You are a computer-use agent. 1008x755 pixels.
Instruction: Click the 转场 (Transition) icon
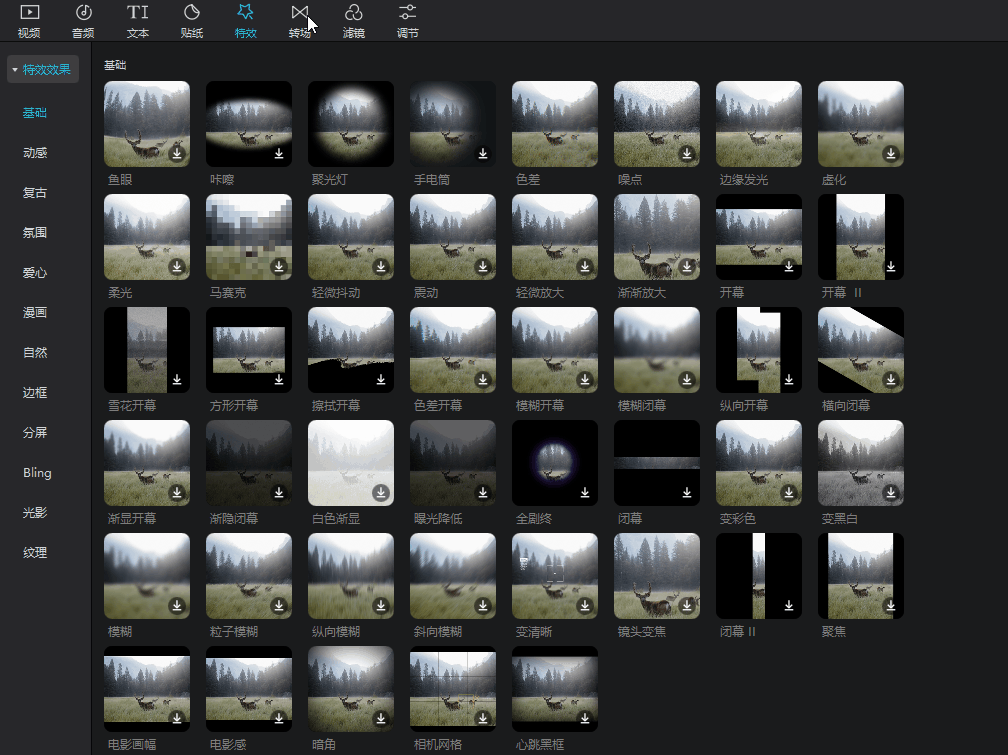click(x=299, y=13)
